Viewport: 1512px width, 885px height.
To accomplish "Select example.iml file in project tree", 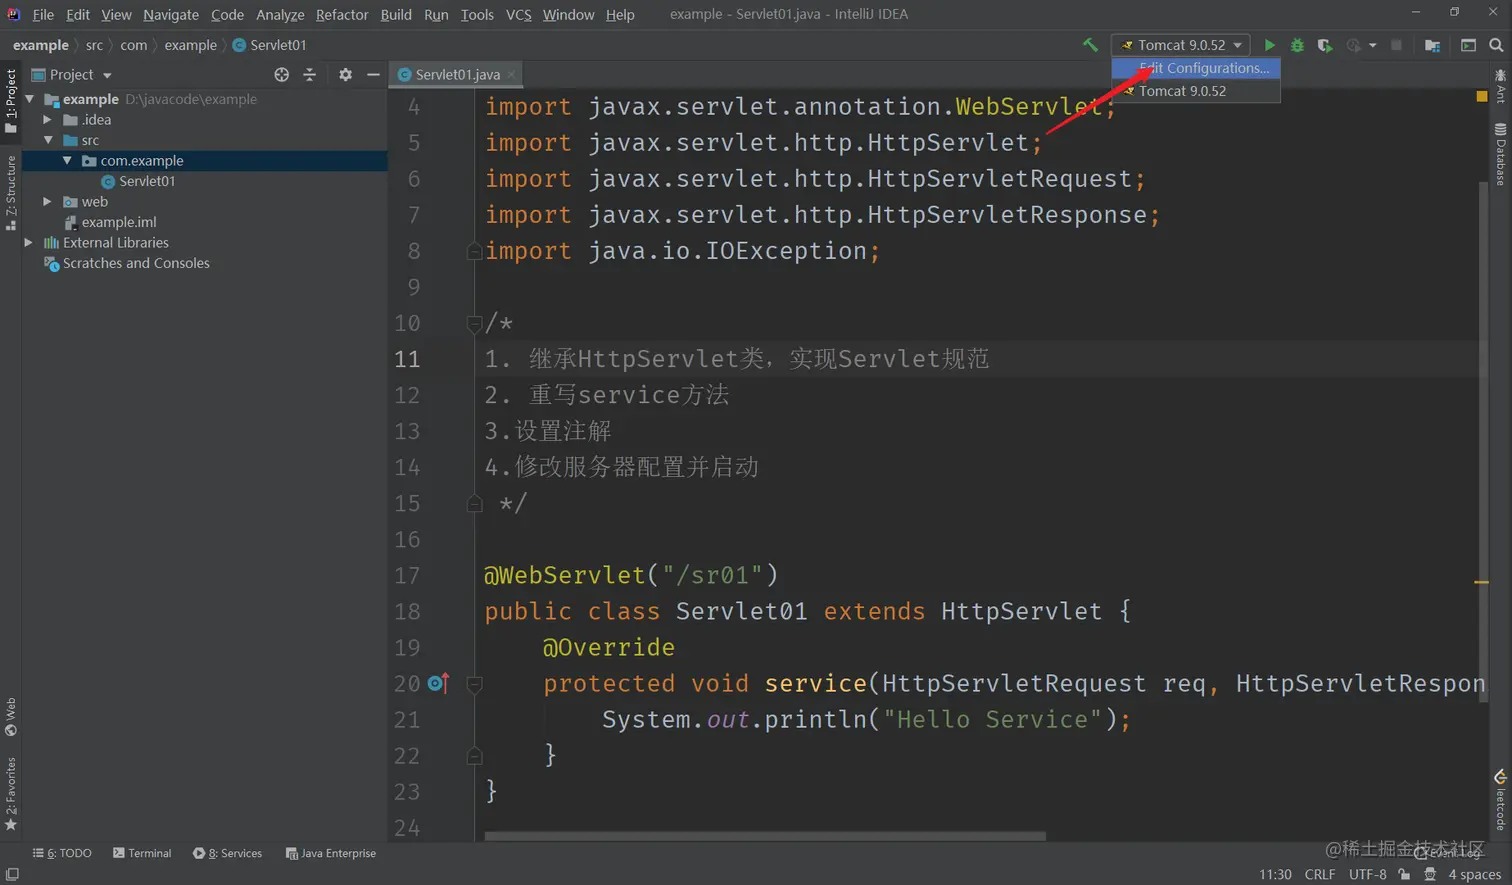I will pyautogui.click(x=110, y=222).
